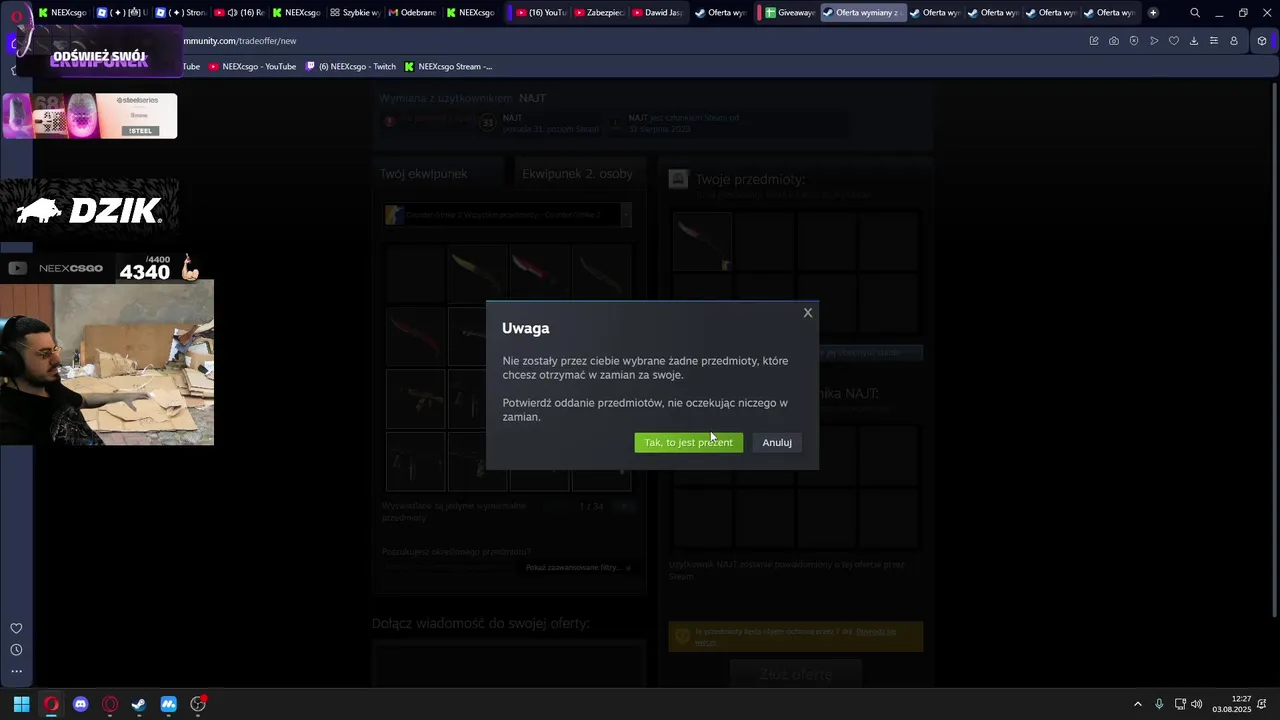Screen dimensions: 1280x720
Task: Open Steam from taskbar
Action: point(139,704)
